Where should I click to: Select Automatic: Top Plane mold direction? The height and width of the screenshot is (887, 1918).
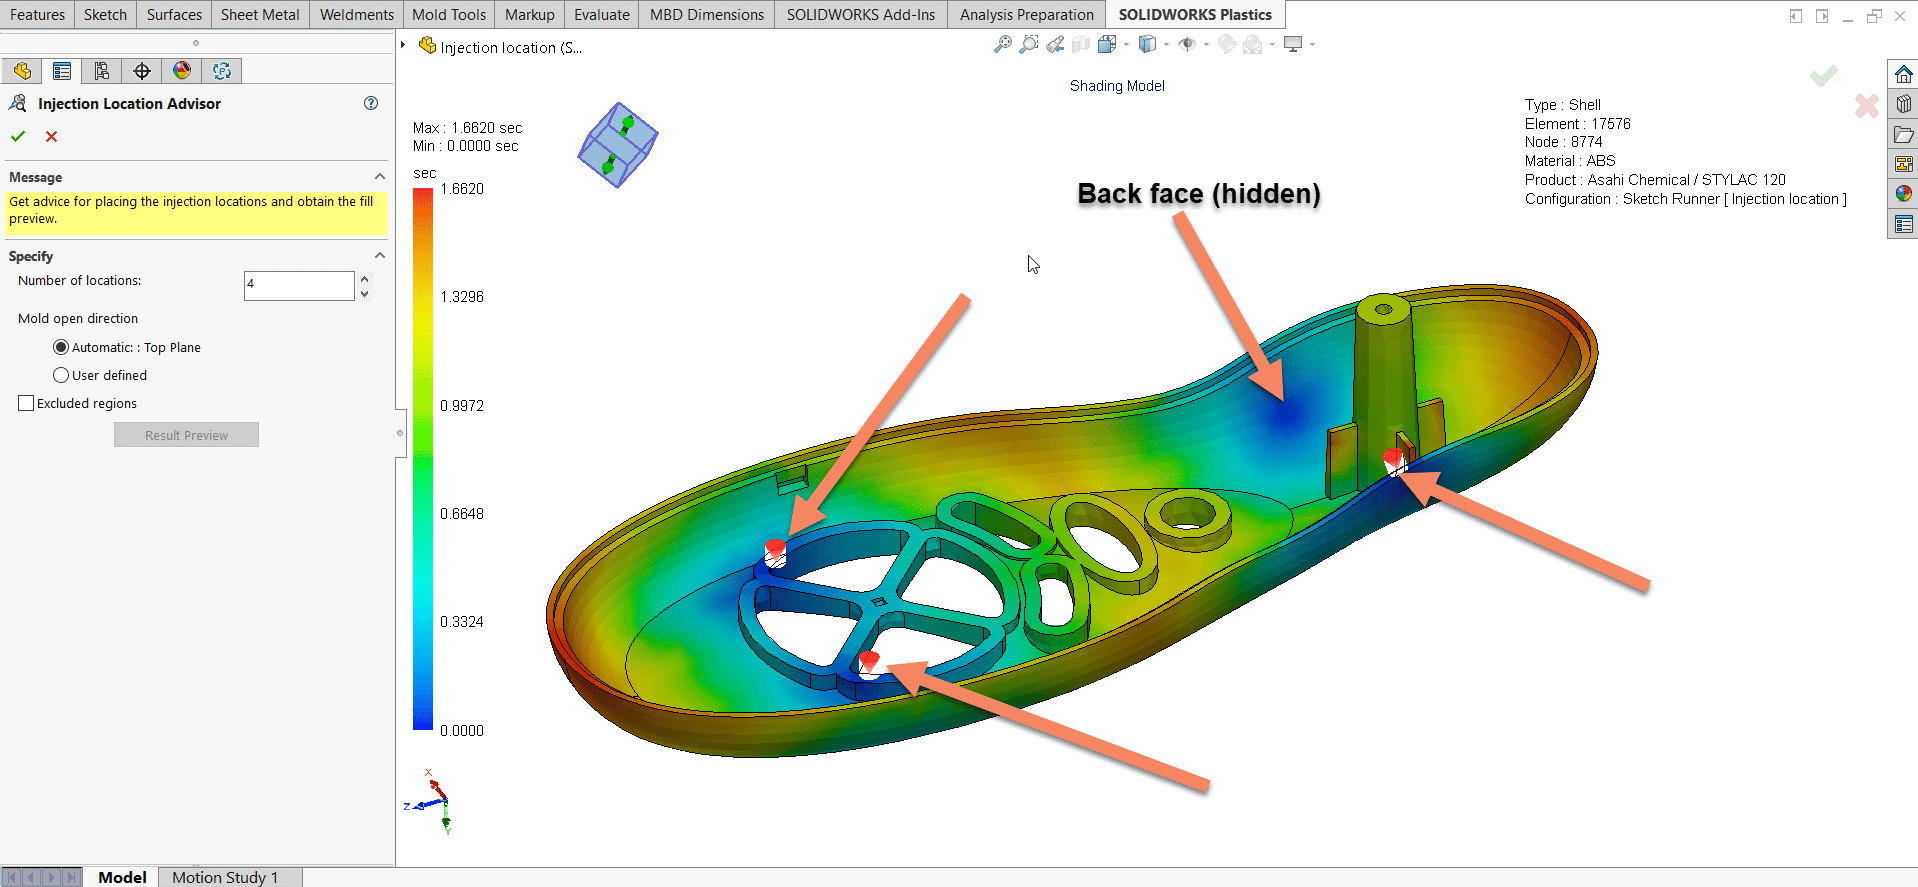coord(61,347)
